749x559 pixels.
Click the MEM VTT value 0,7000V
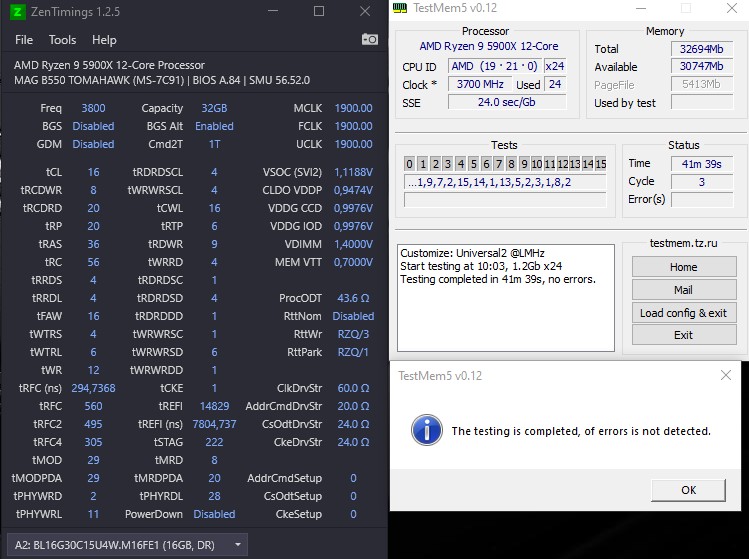353,262
